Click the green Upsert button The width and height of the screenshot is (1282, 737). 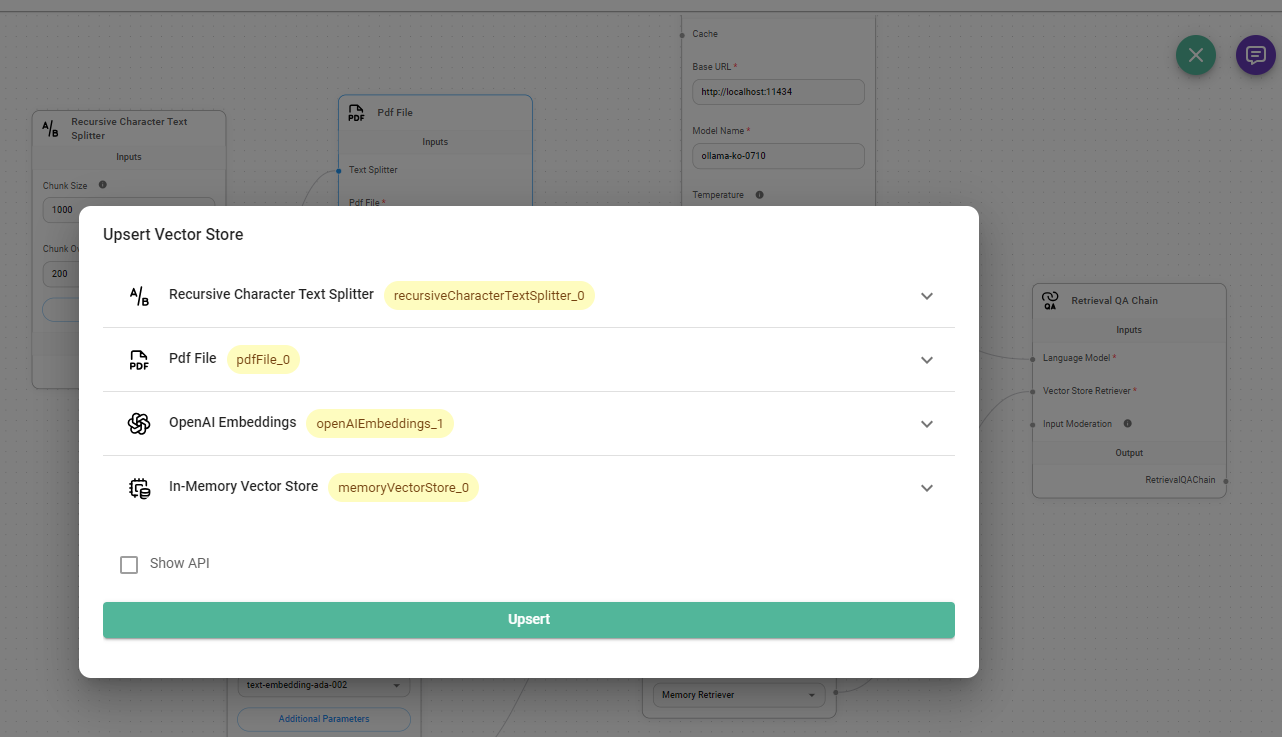tap(529, 620)
